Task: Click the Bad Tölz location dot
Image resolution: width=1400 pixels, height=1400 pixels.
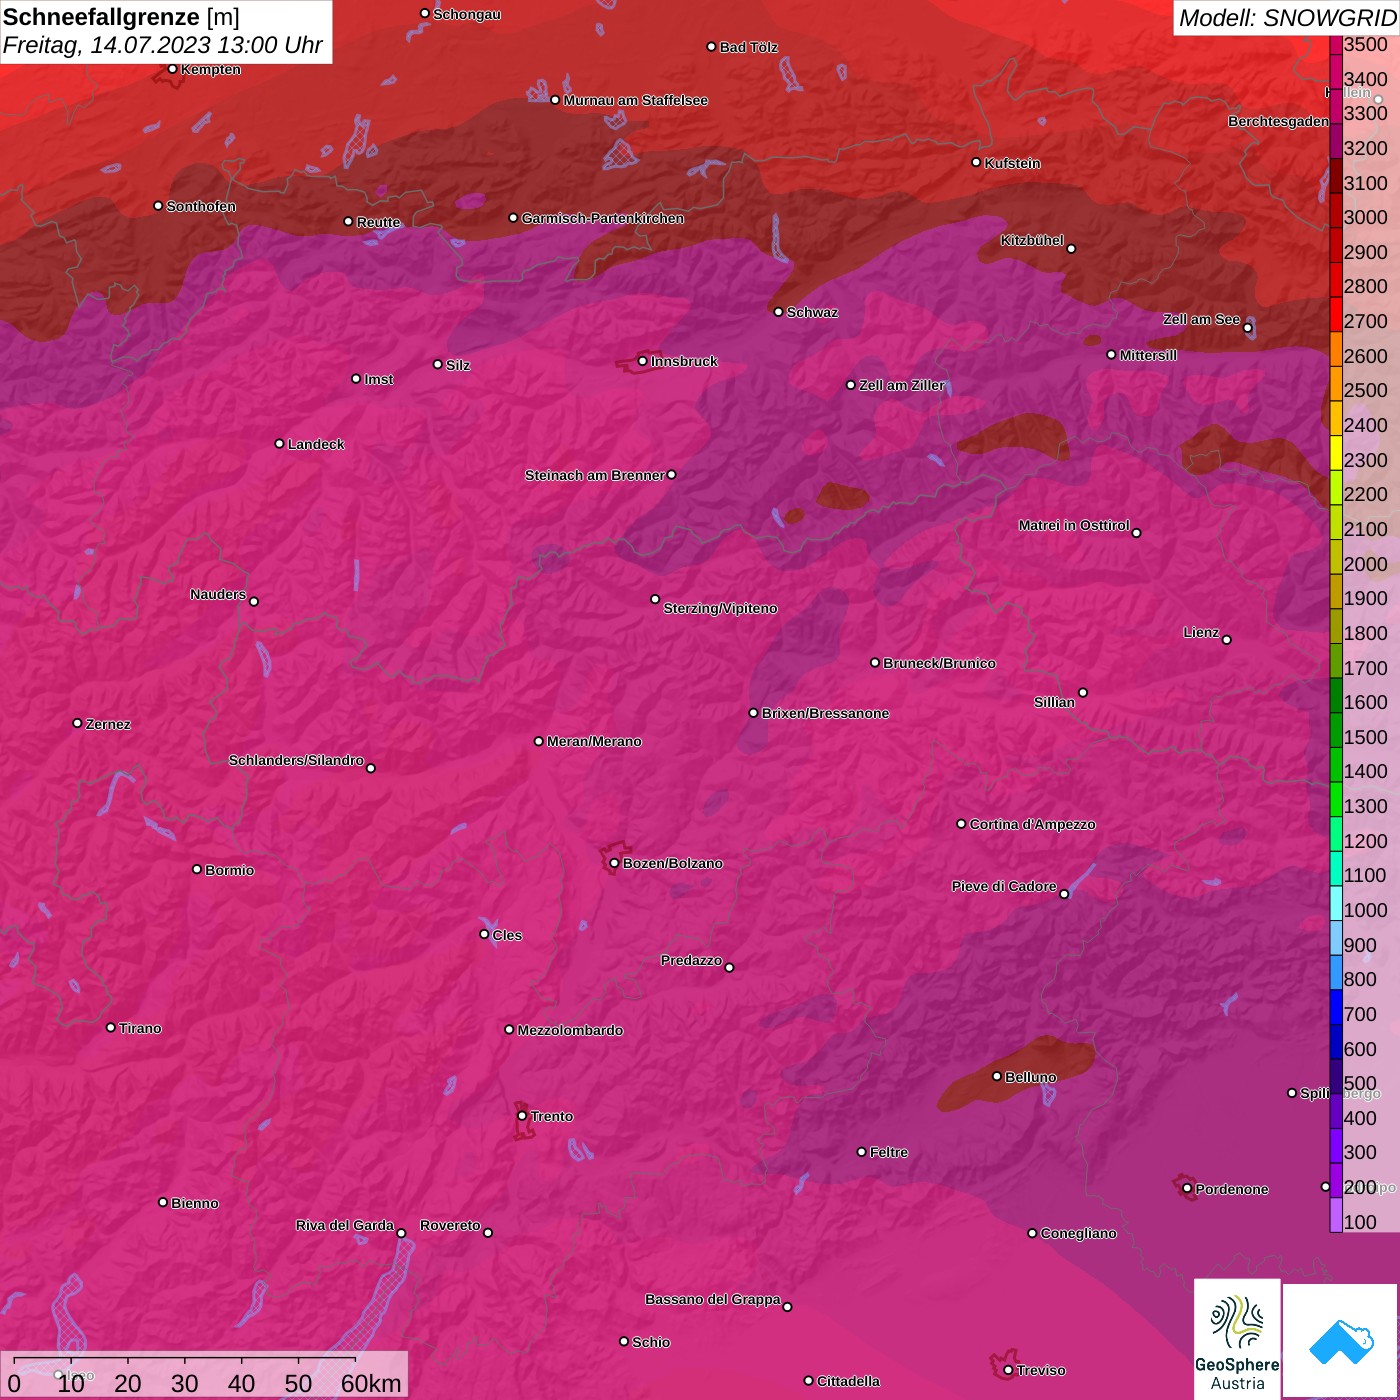Action: pyautogui.click(x=712, y=47)
